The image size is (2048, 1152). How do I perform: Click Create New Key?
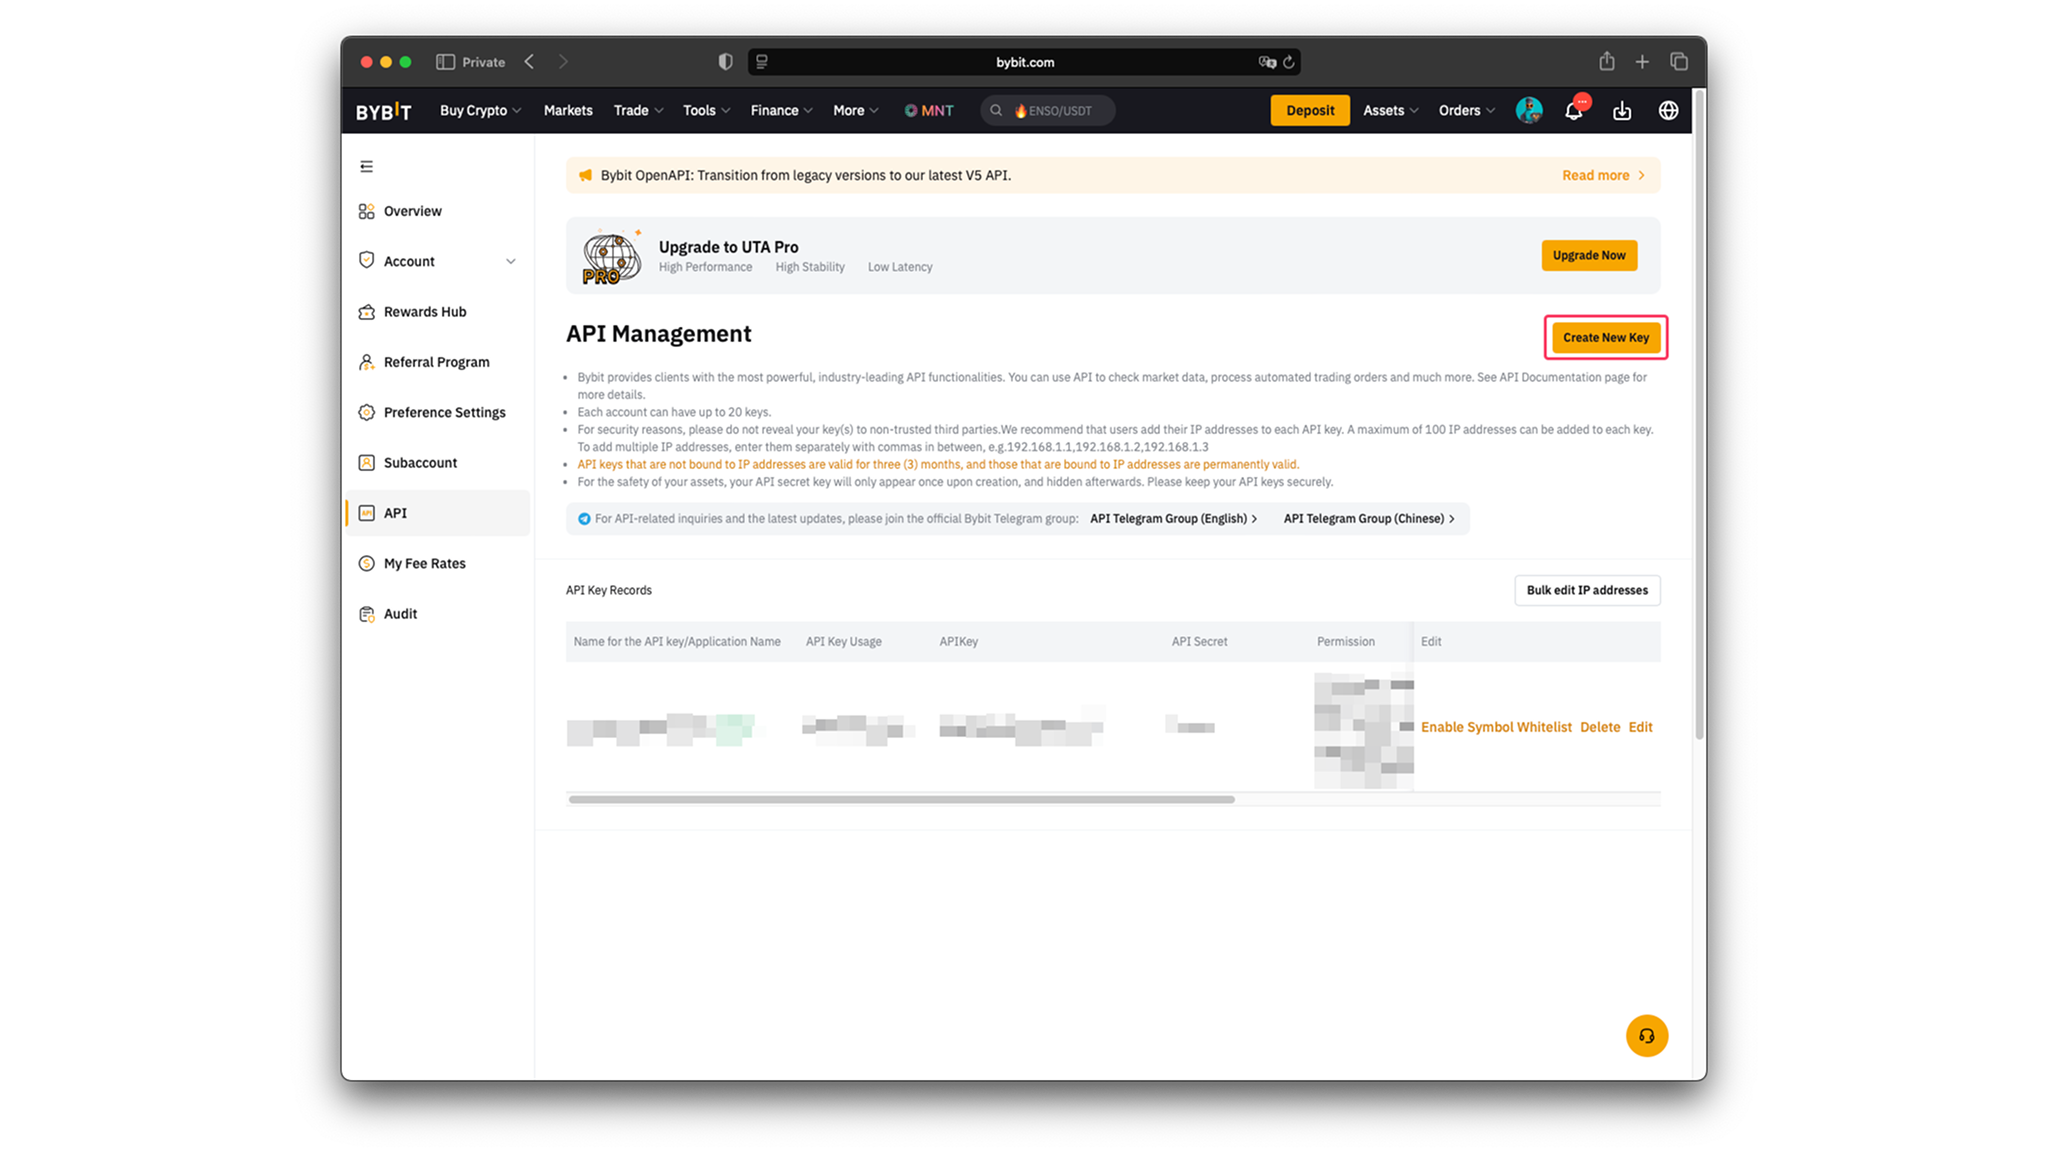pyautogui.click(x=1605, y=337)
